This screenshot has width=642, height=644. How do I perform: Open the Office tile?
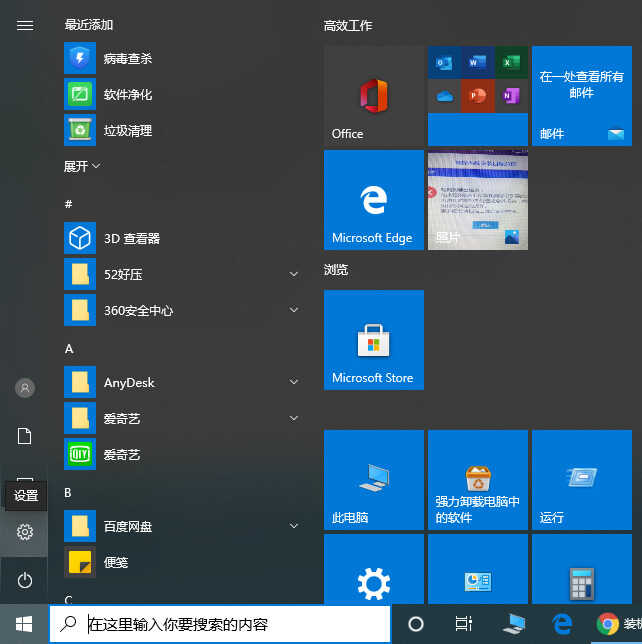373,96
